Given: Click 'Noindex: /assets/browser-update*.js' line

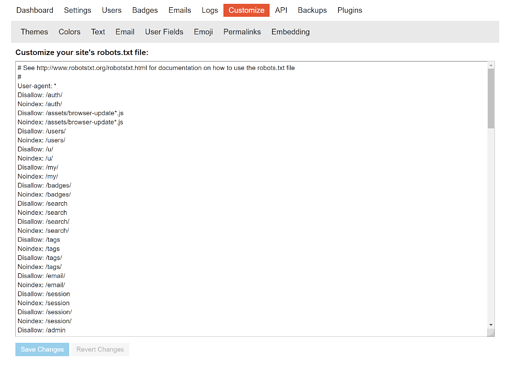Looking at the screenshot, I should pyautogui.click(x=70, y=122).
